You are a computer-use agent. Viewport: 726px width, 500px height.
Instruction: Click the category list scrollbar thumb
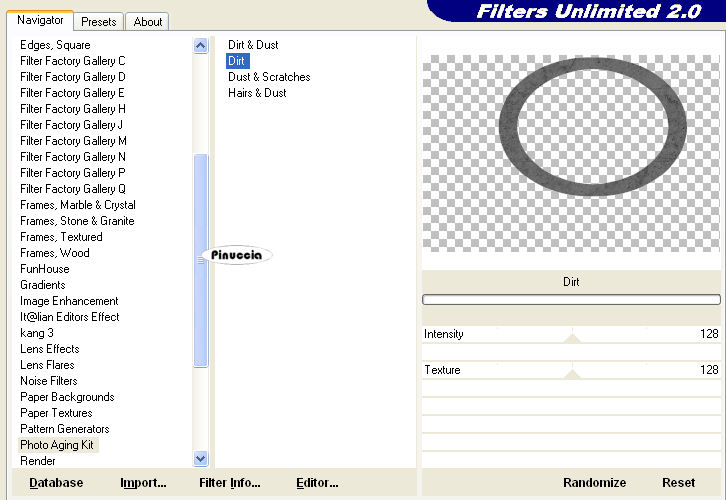pos(200,261)
